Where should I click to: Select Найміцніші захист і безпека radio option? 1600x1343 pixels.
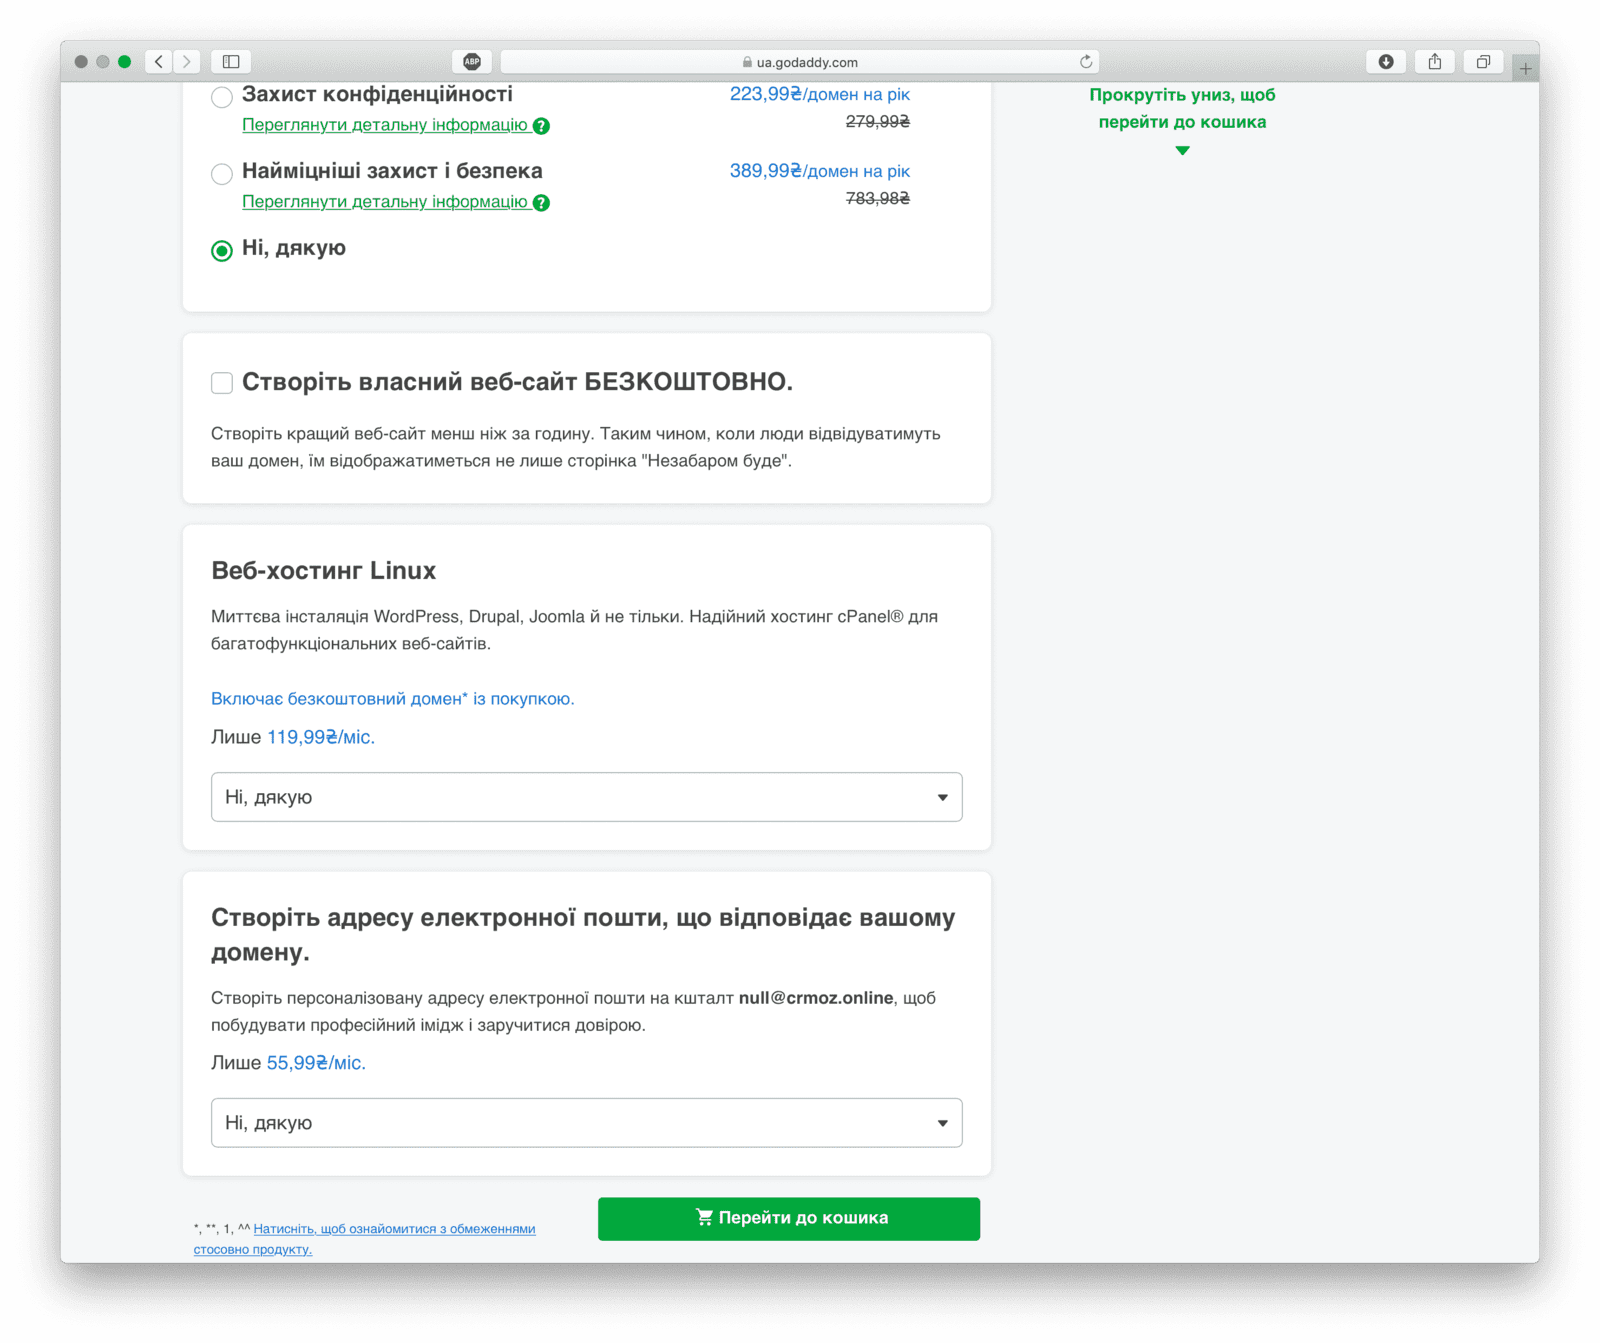tap(222, 174)
